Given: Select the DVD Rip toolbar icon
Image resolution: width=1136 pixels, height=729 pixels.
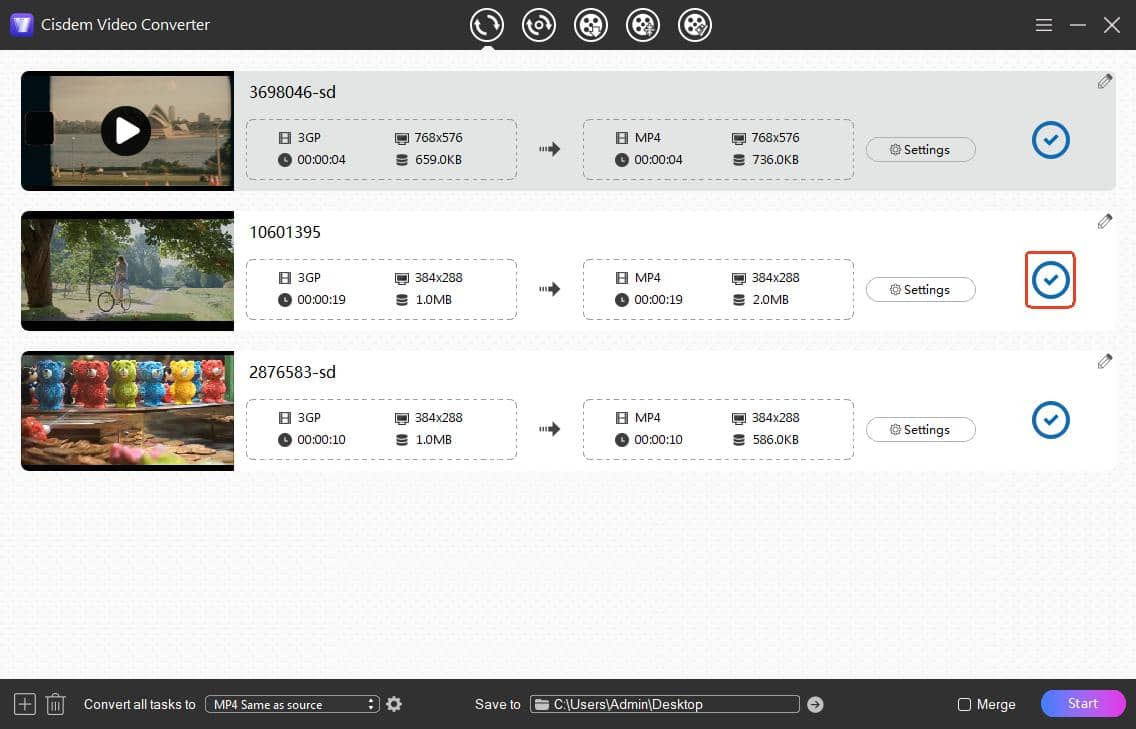Looking at the screenshot, I should coord(539,25).
